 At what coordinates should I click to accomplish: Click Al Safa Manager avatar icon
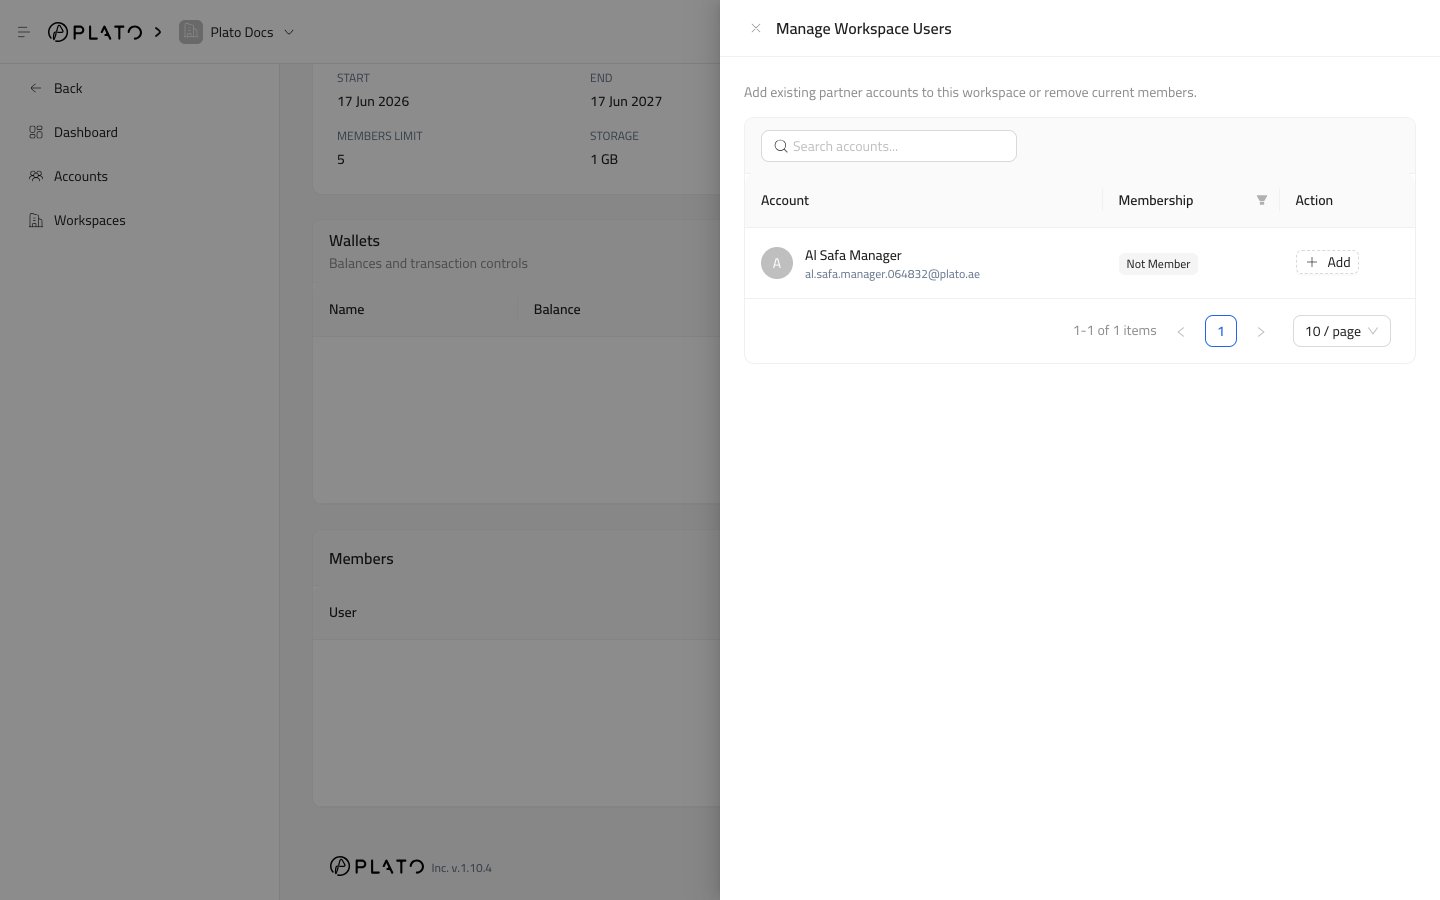[x=777, y=263]
